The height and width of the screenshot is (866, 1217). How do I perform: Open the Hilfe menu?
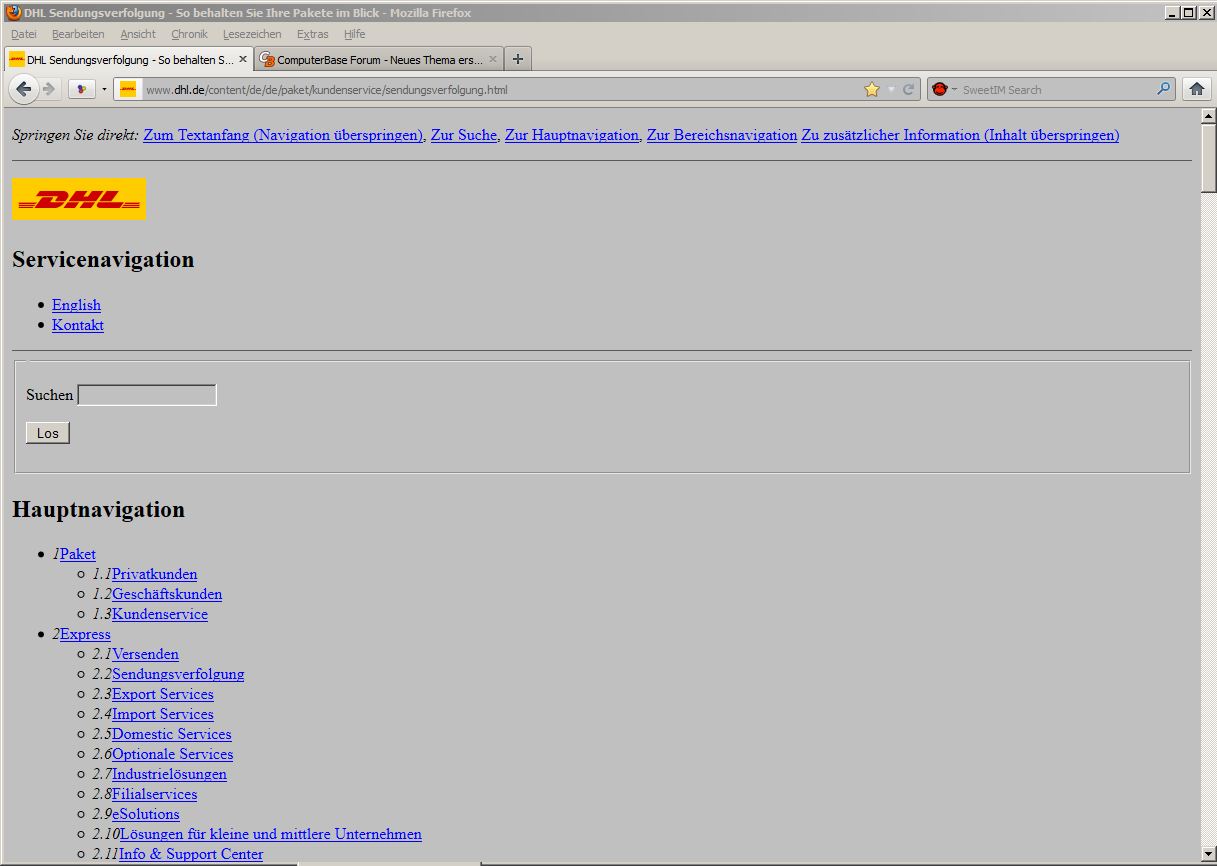[x=354, y=34]
